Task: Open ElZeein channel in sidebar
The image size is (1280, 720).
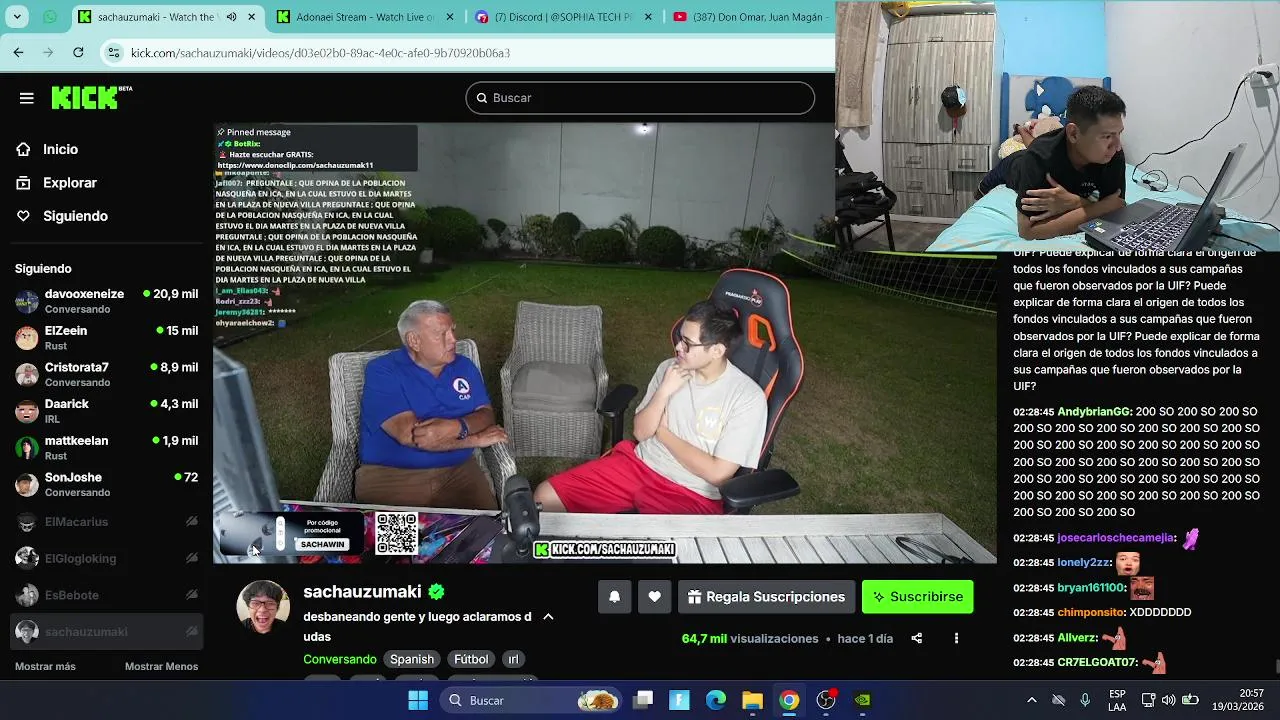Action: tap(107, 338)
